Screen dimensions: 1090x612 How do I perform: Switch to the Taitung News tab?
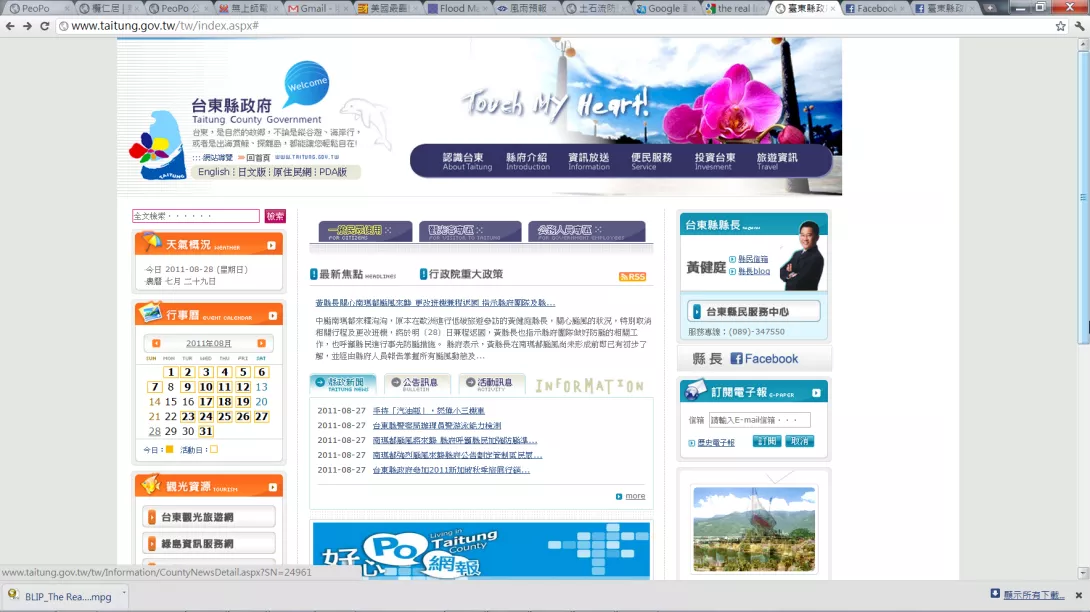point(343,383)
